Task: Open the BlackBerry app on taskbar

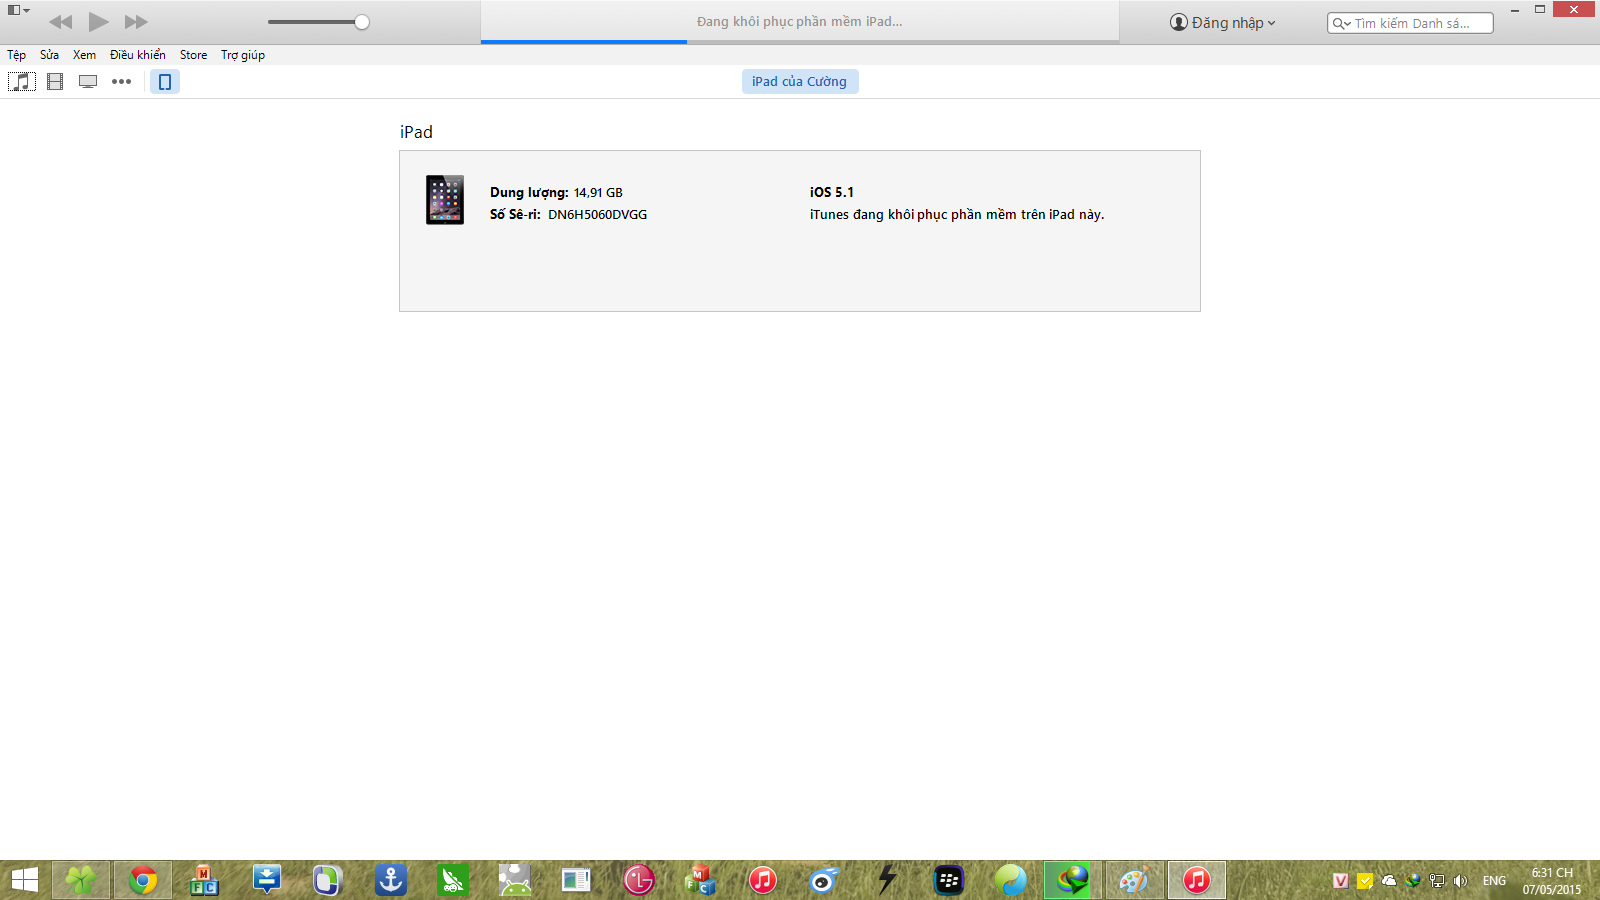Action: tap(949, 880)
